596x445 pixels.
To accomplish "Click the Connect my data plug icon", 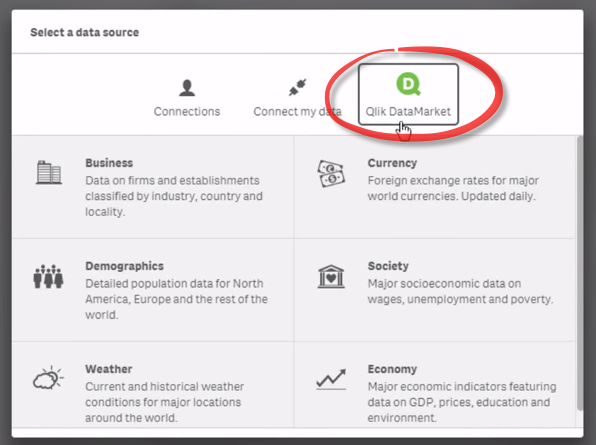I will pos(298,87).
